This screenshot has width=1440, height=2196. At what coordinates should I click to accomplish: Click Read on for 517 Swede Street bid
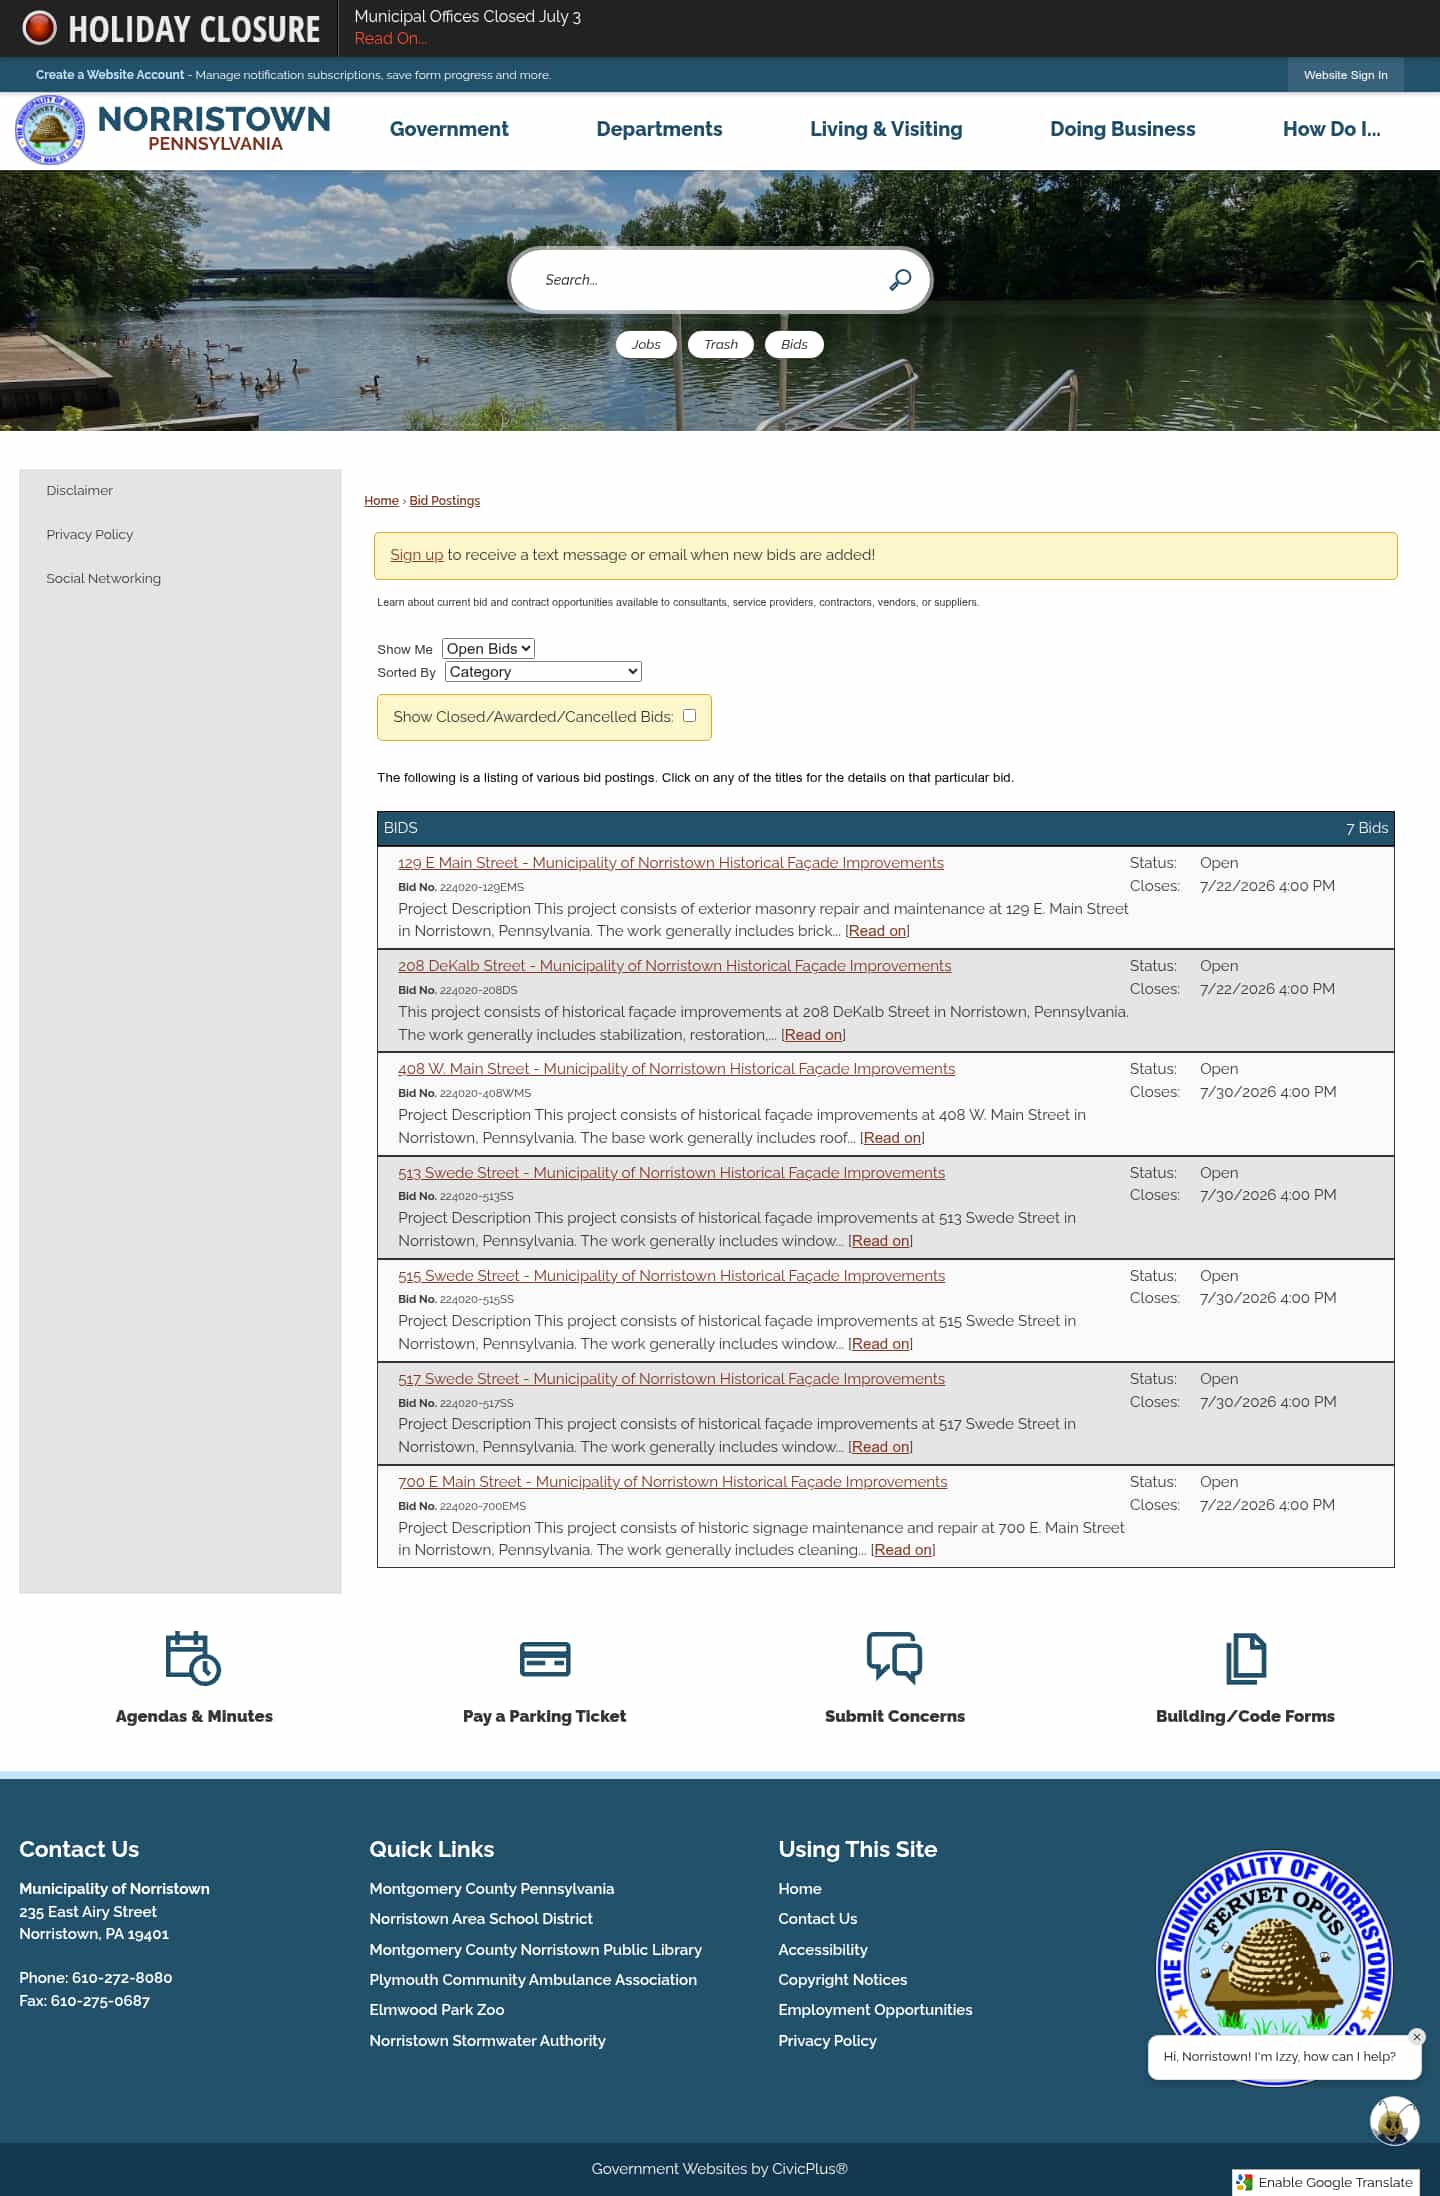click(x=880, y=1447)
